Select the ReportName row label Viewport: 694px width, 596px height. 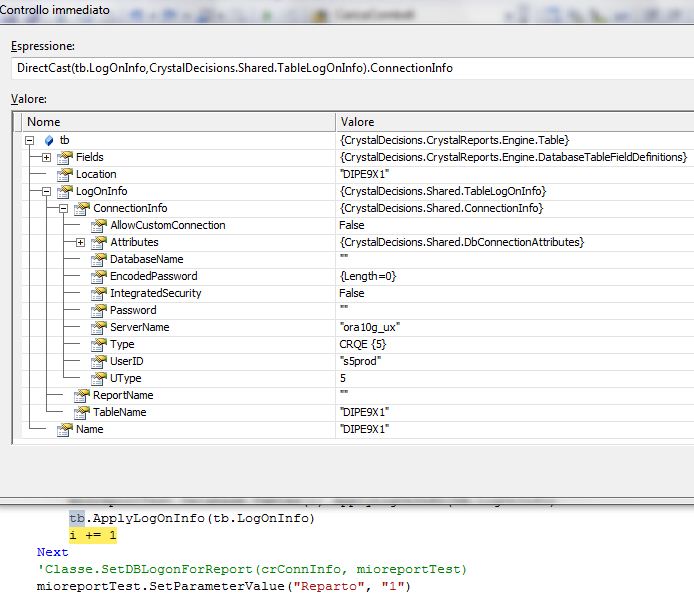[x=123, y=396]
